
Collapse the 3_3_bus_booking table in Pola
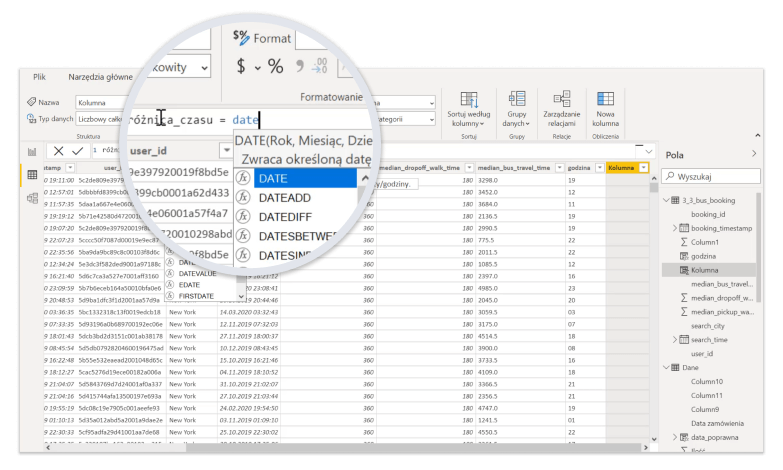(667, 200)
